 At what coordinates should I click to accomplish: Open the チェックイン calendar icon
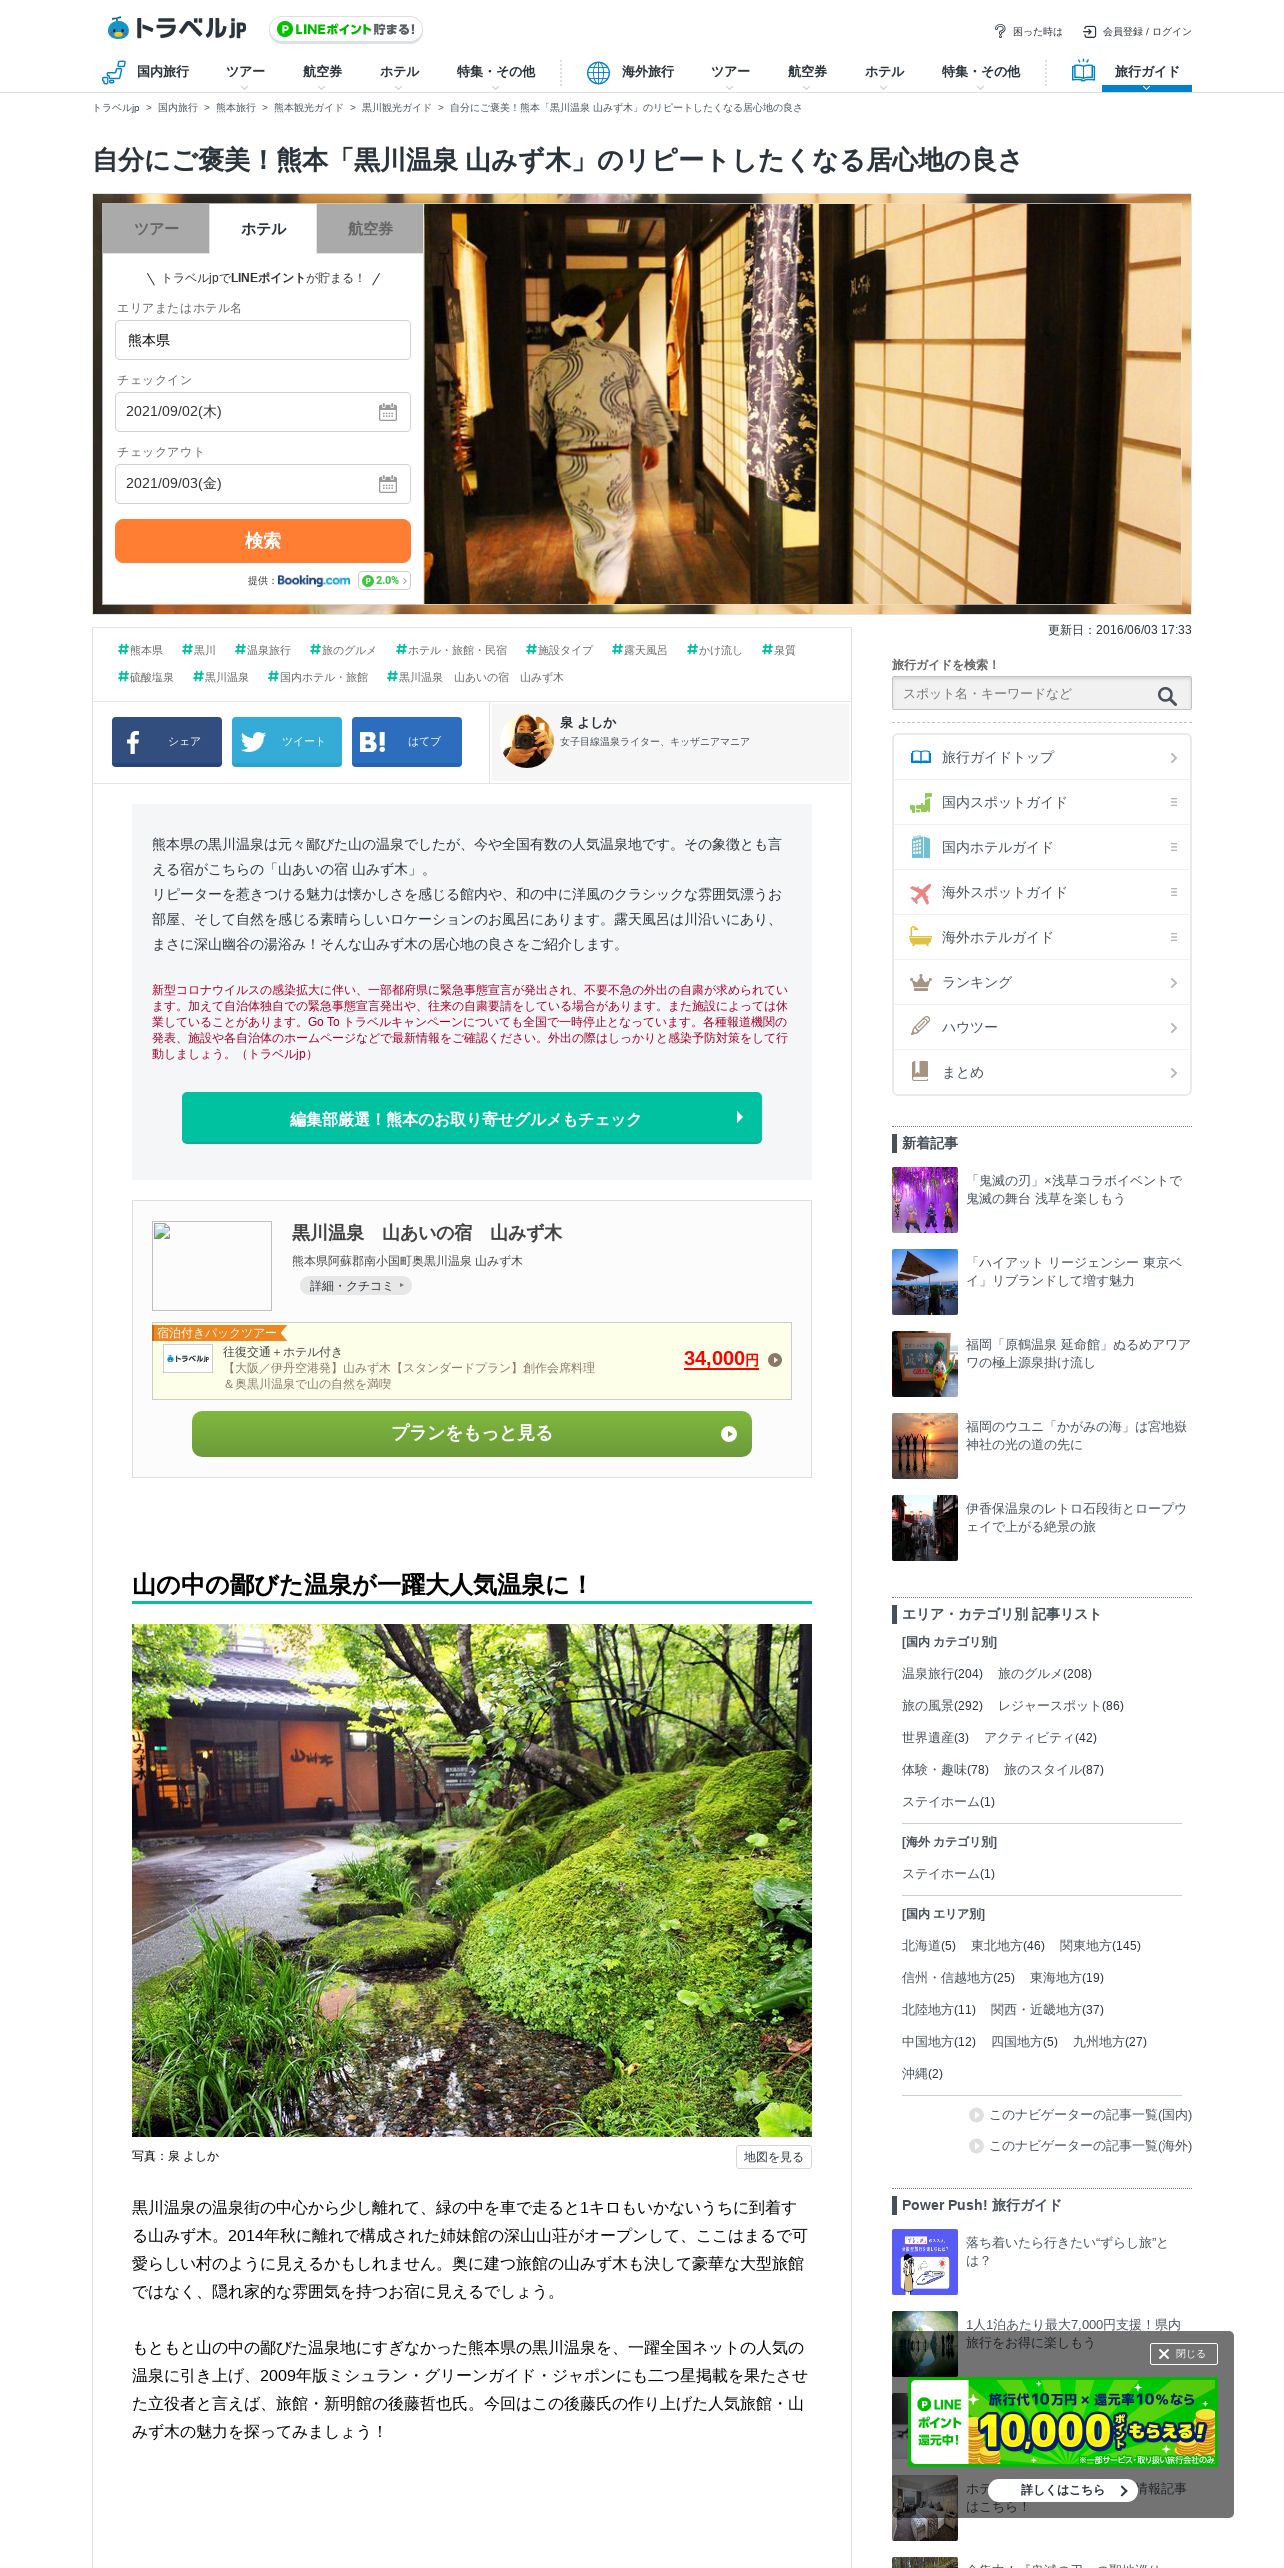point(388,412)
